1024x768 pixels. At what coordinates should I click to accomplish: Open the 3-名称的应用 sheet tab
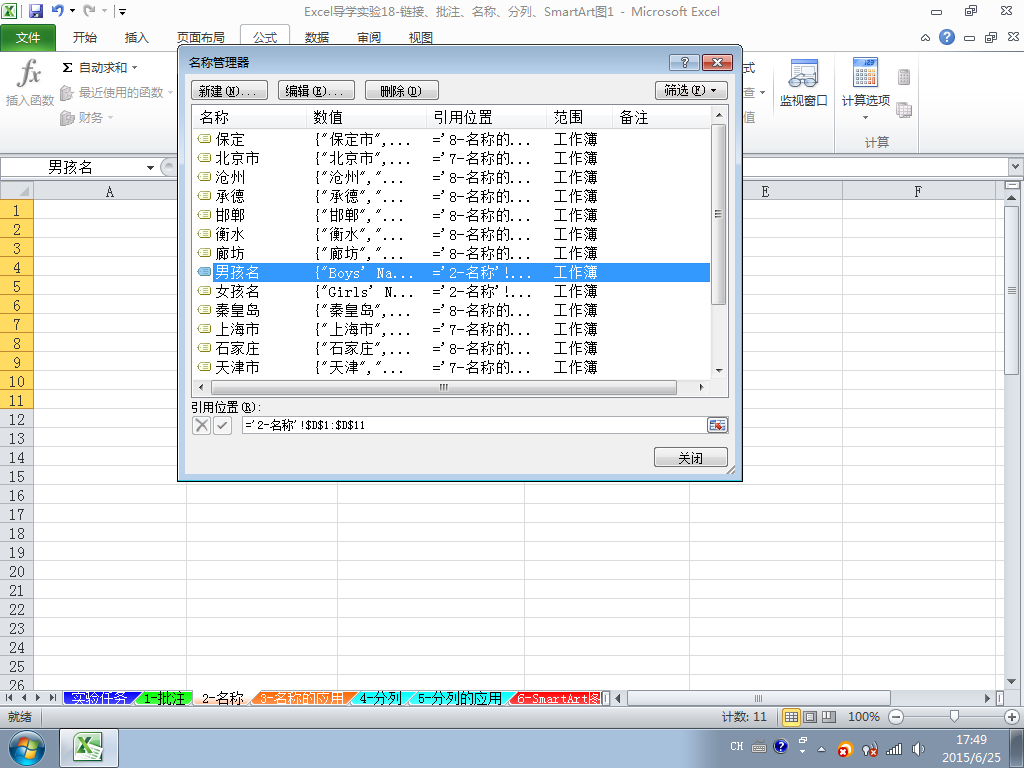[x=302, y=698]
